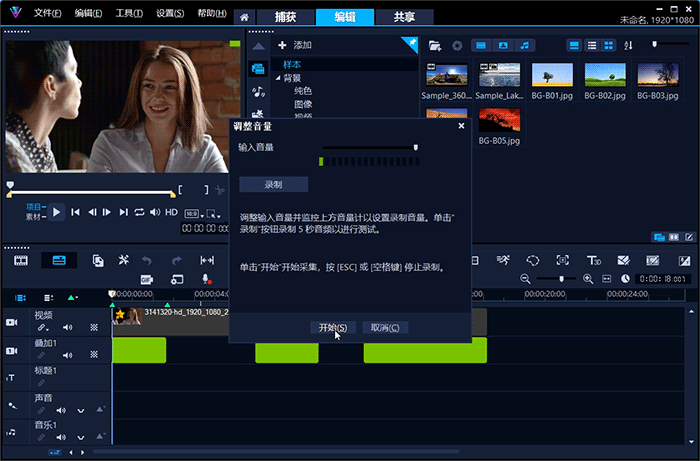
Task: Jump to preview end
Action: (x=123, y=212)
